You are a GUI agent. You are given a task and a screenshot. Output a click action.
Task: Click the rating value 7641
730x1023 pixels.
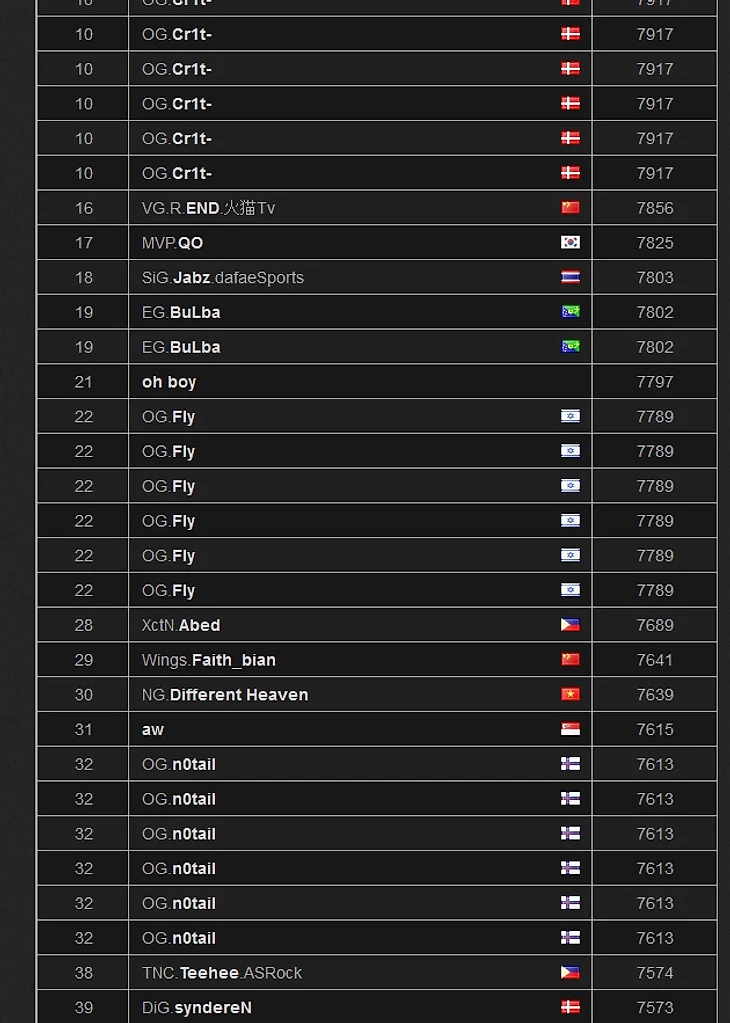click(655, 660)
